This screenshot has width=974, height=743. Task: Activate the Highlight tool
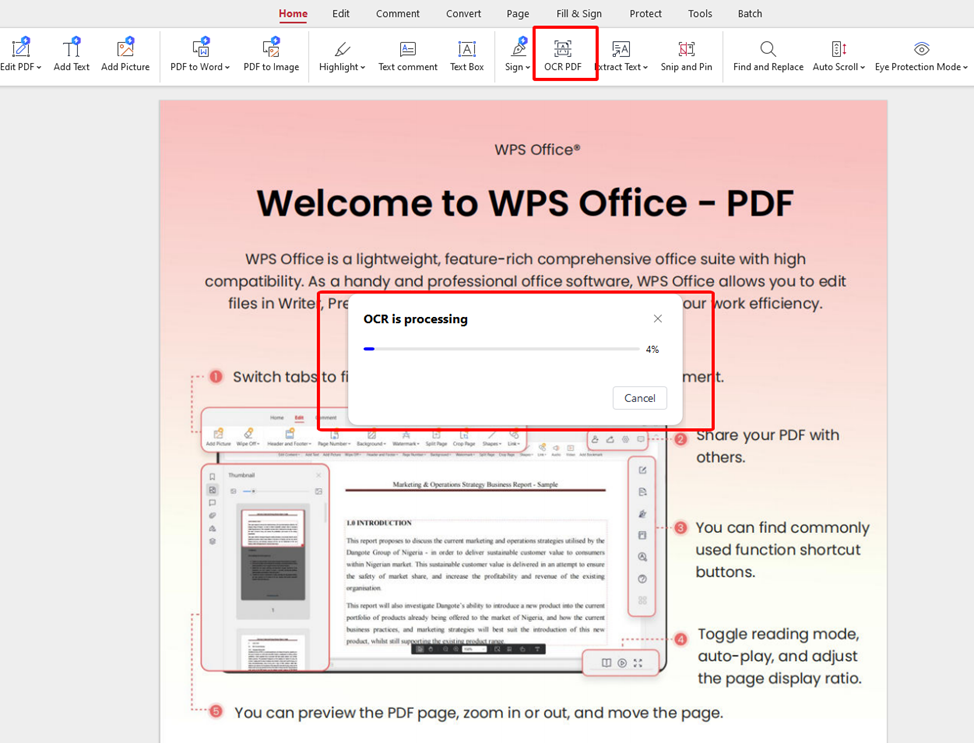tap(342, 55)
